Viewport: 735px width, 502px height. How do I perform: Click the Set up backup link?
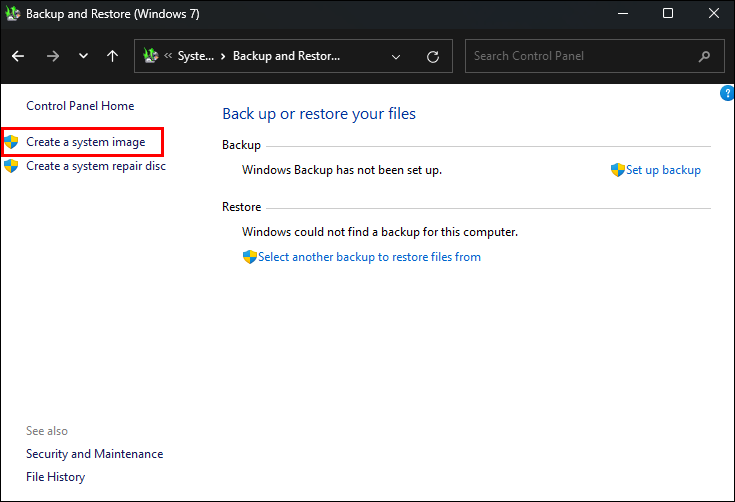662,170
